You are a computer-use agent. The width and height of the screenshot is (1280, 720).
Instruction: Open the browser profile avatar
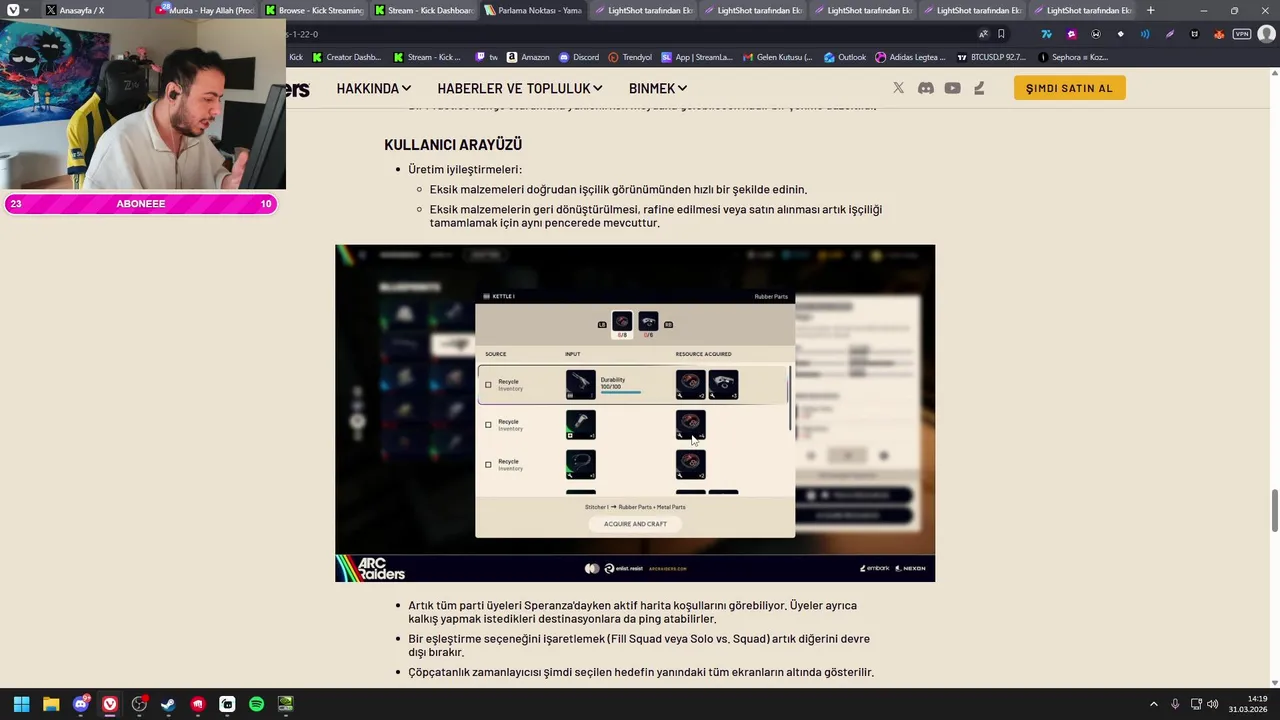[x=1267, y=34]
